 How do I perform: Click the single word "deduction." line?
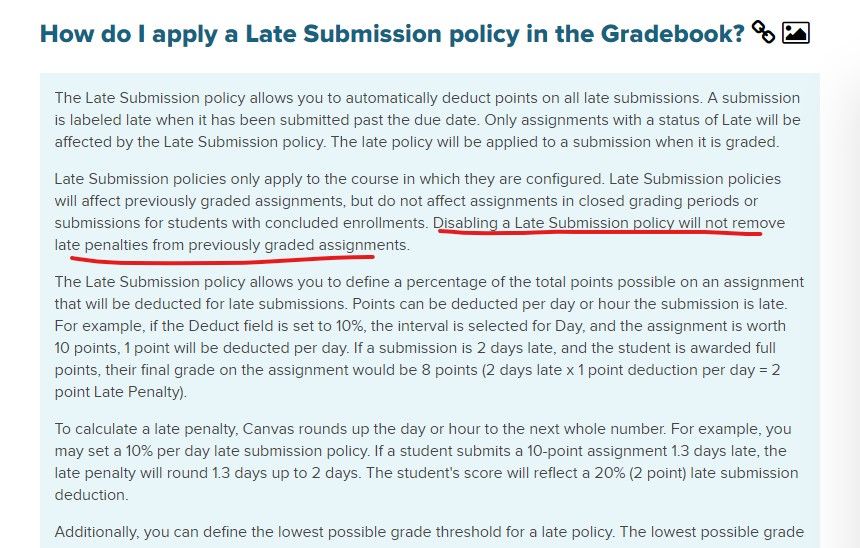click(92, 495)
